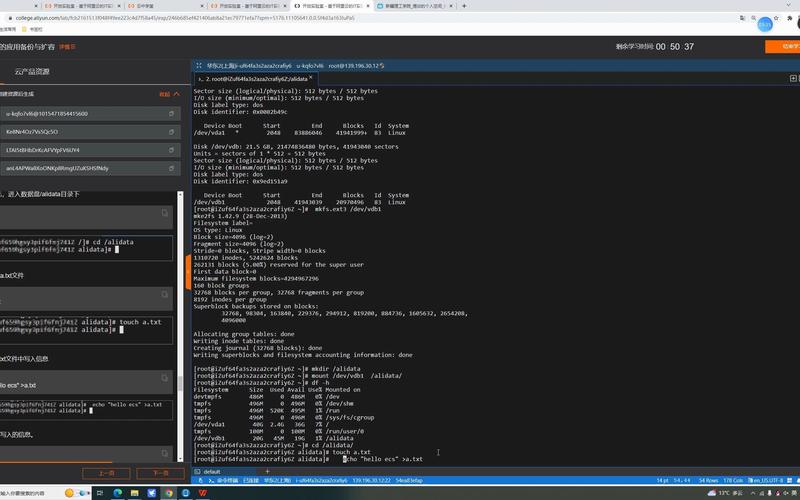The image size is (800, 500).
Task: Click the browser address bar URL
Action: pos(300,17)
